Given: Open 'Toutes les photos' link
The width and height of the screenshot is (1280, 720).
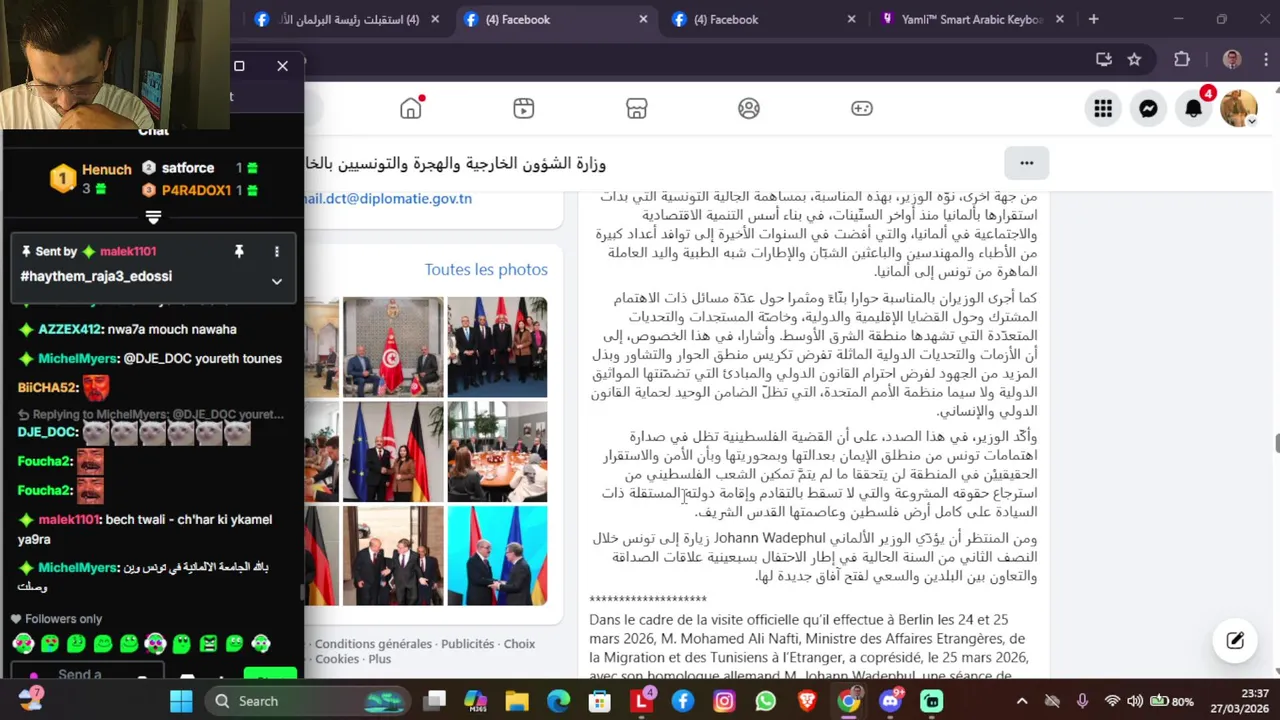Looking at the screenshot, I should click(x=486, y=269).
